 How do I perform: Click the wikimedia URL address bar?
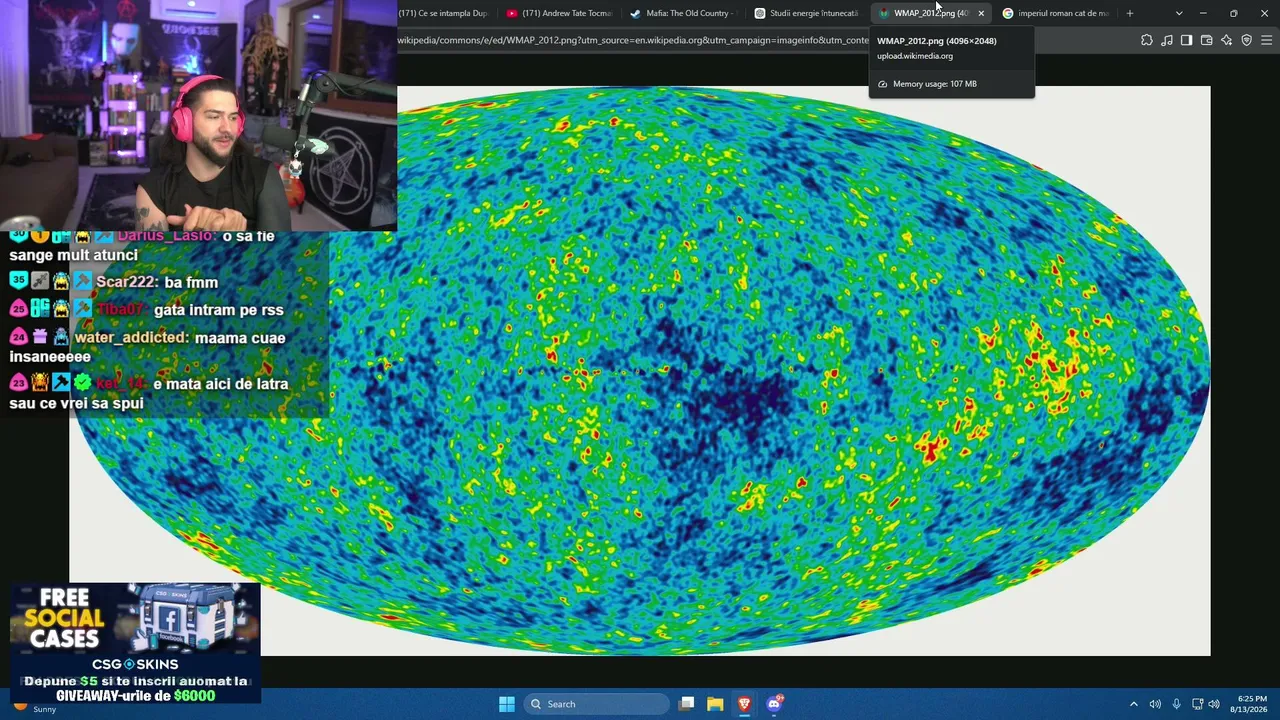(633, 40)
